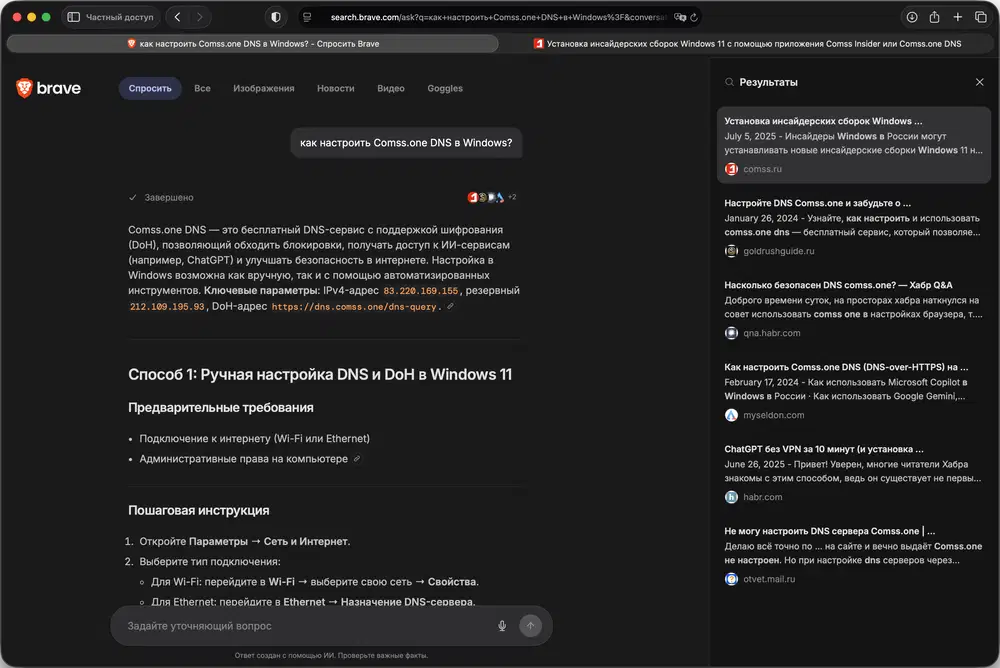
Task: Click the otvet.mail.ru domain text
Action: click(x=769, y=579)
